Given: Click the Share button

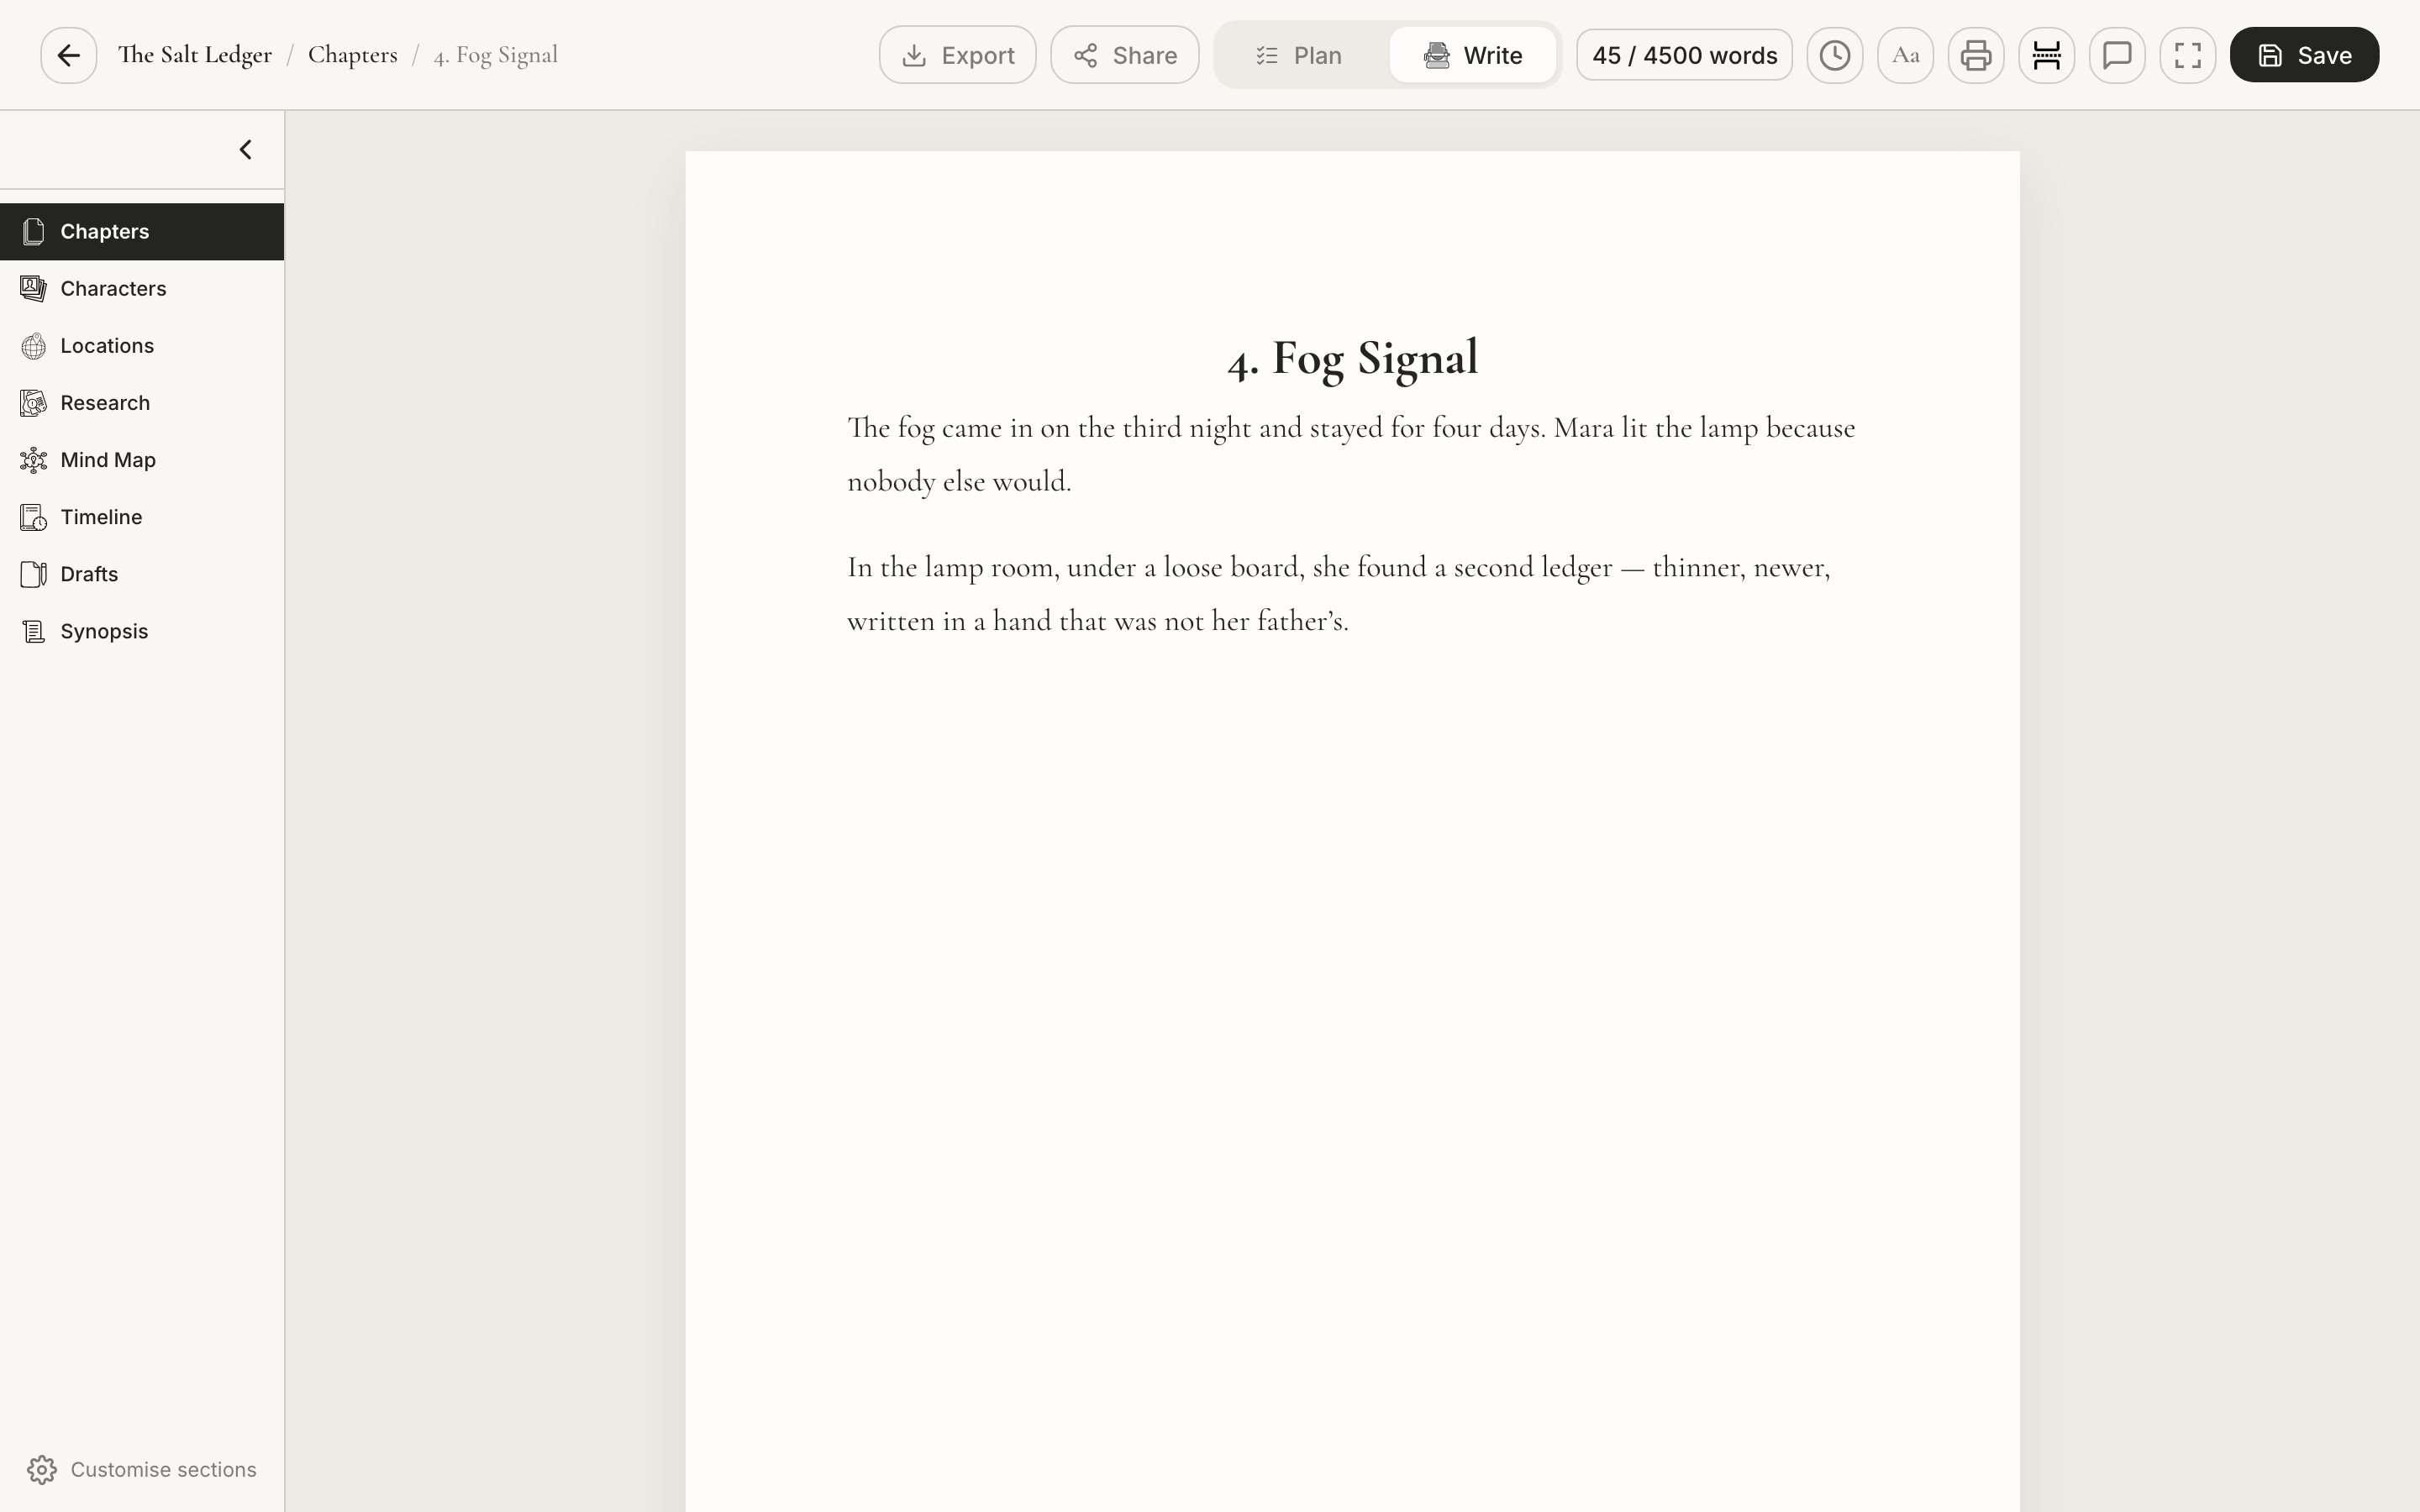Looking at the screenshot, I should pos(1124,55).
